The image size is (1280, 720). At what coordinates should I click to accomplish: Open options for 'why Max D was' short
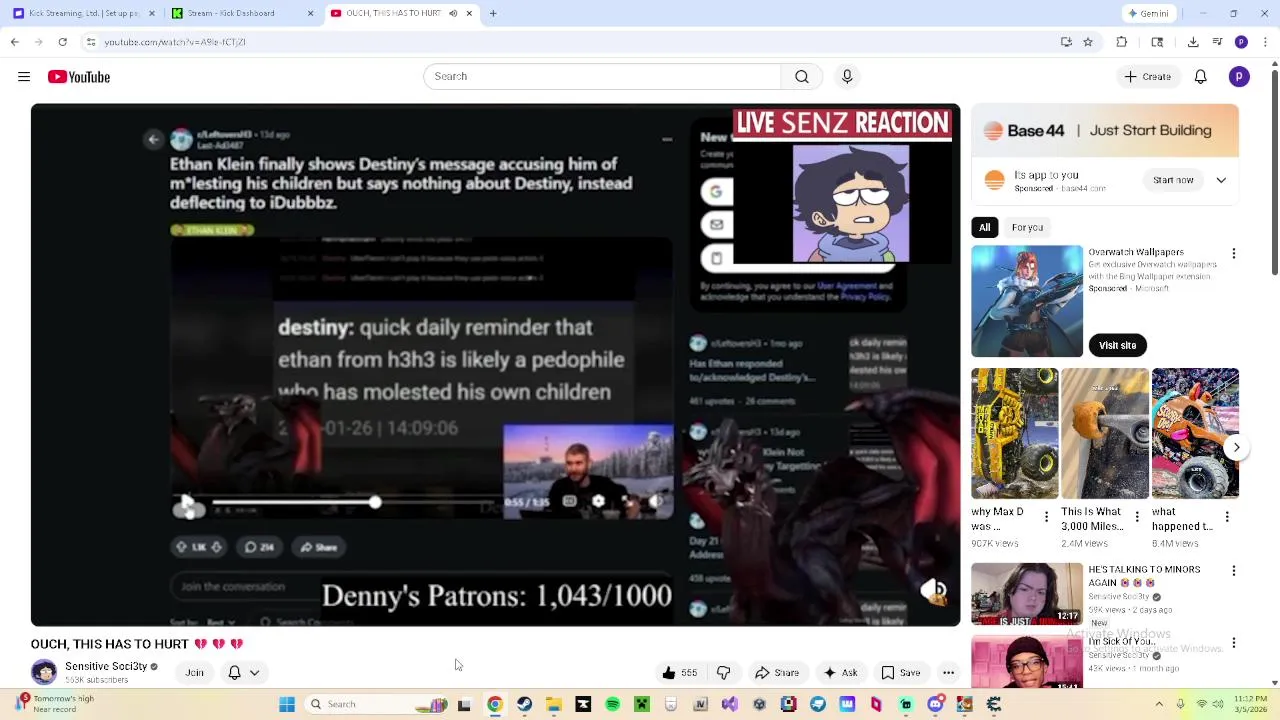[x=1047, y=517]
